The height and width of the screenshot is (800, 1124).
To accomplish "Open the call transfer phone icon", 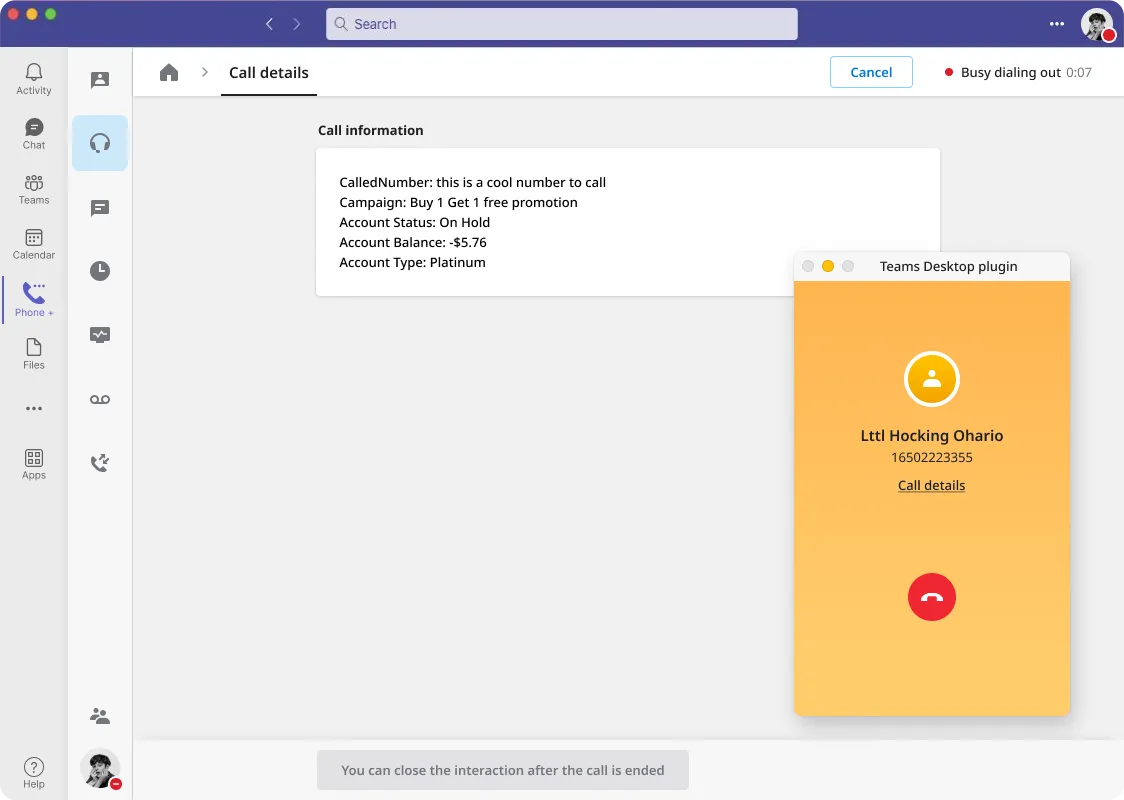I will 100,462.
